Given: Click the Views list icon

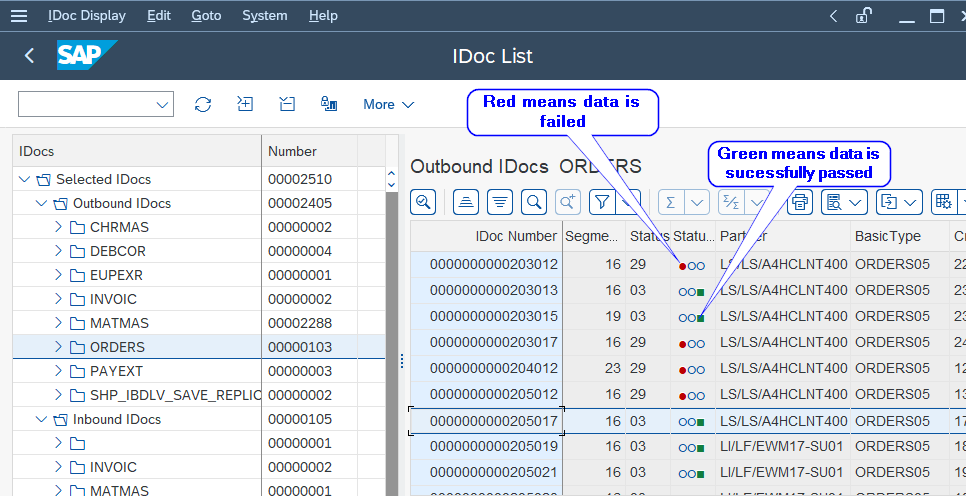Looking at the screenshot, I should click(835, 201).
